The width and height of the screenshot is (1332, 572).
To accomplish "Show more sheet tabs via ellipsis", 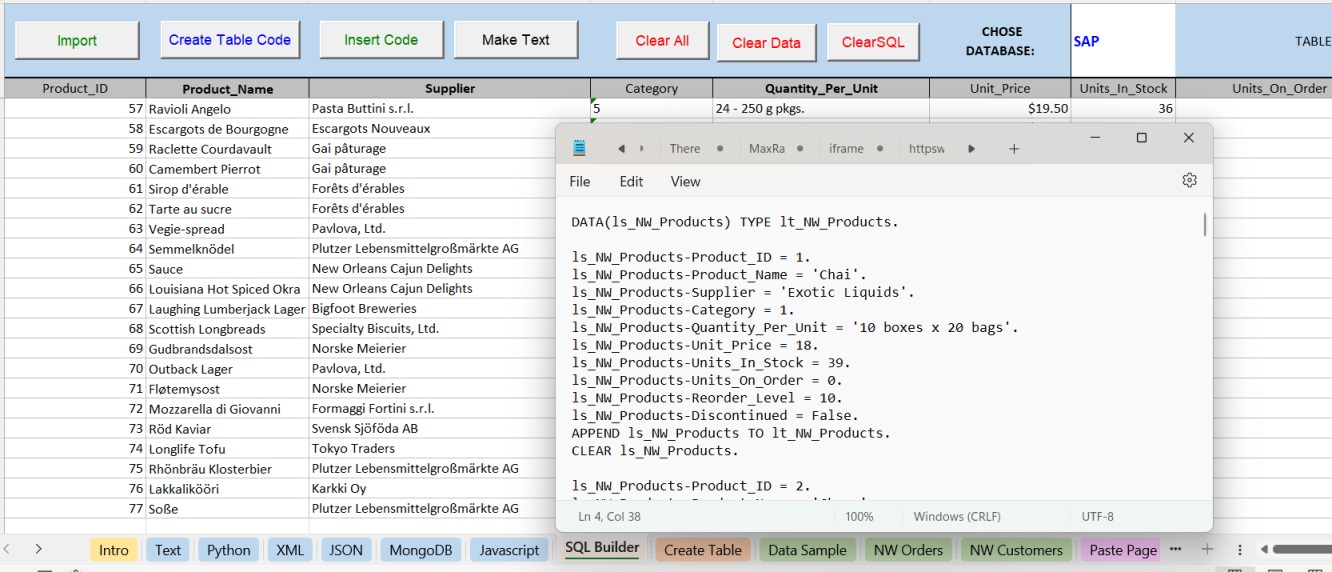I will tap(1176, 549).
